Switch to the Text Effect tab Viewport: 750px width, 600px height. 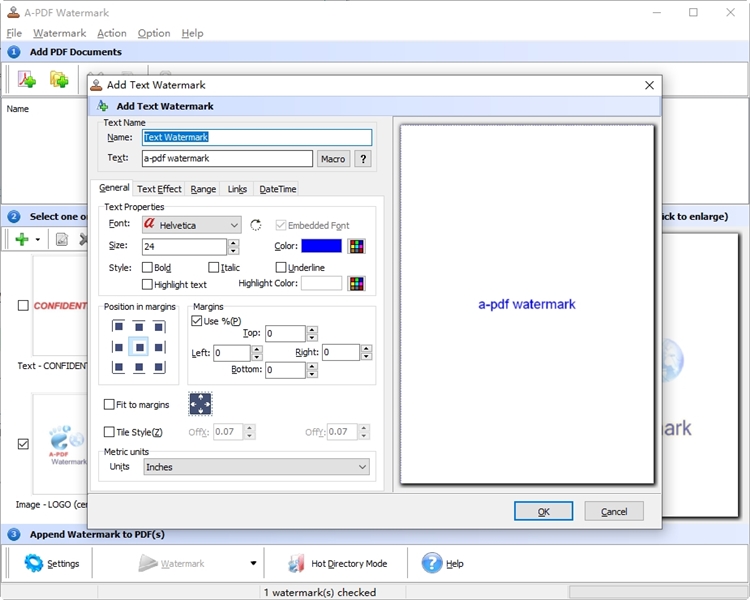pos(159,189)
